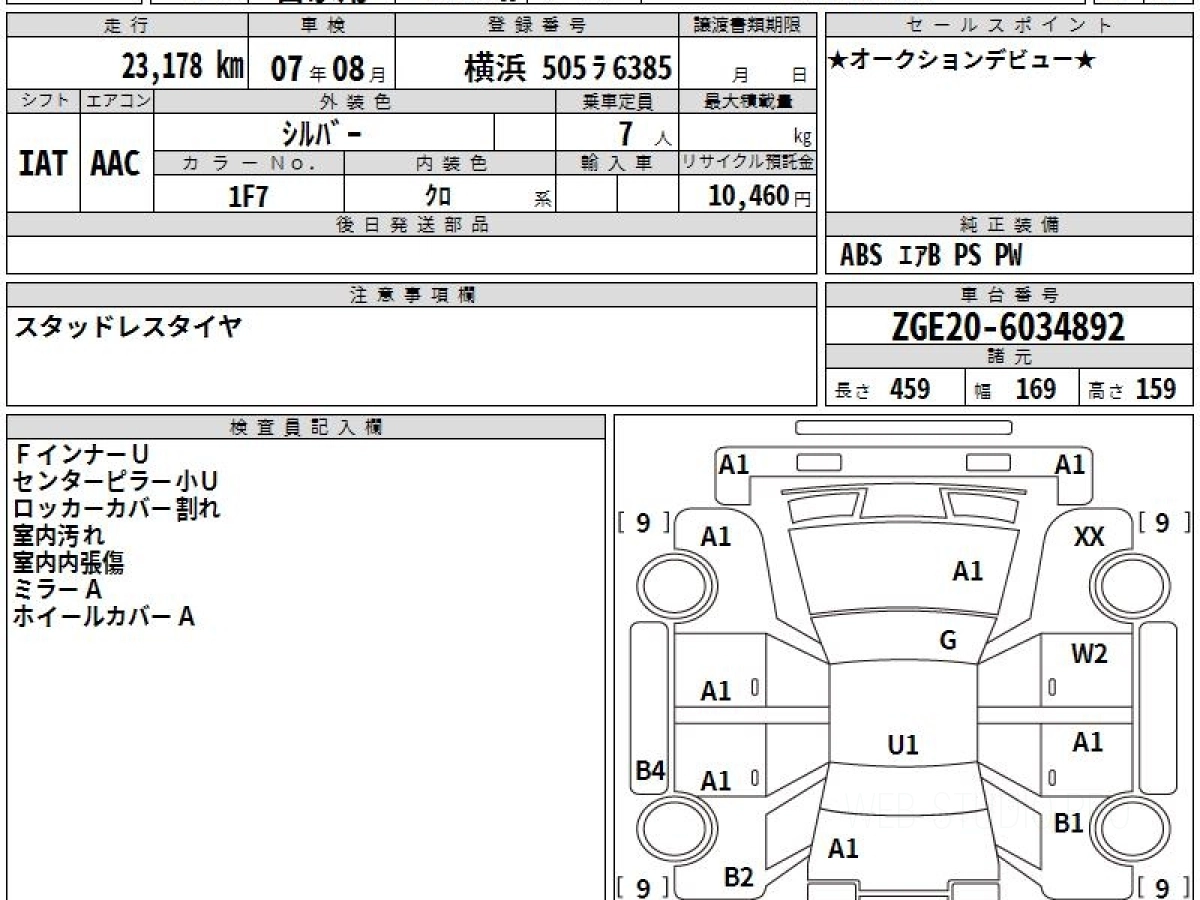This screenshot has height=900, width=1200.
Task: Select the シフト header cell
Action: [44, 101]
